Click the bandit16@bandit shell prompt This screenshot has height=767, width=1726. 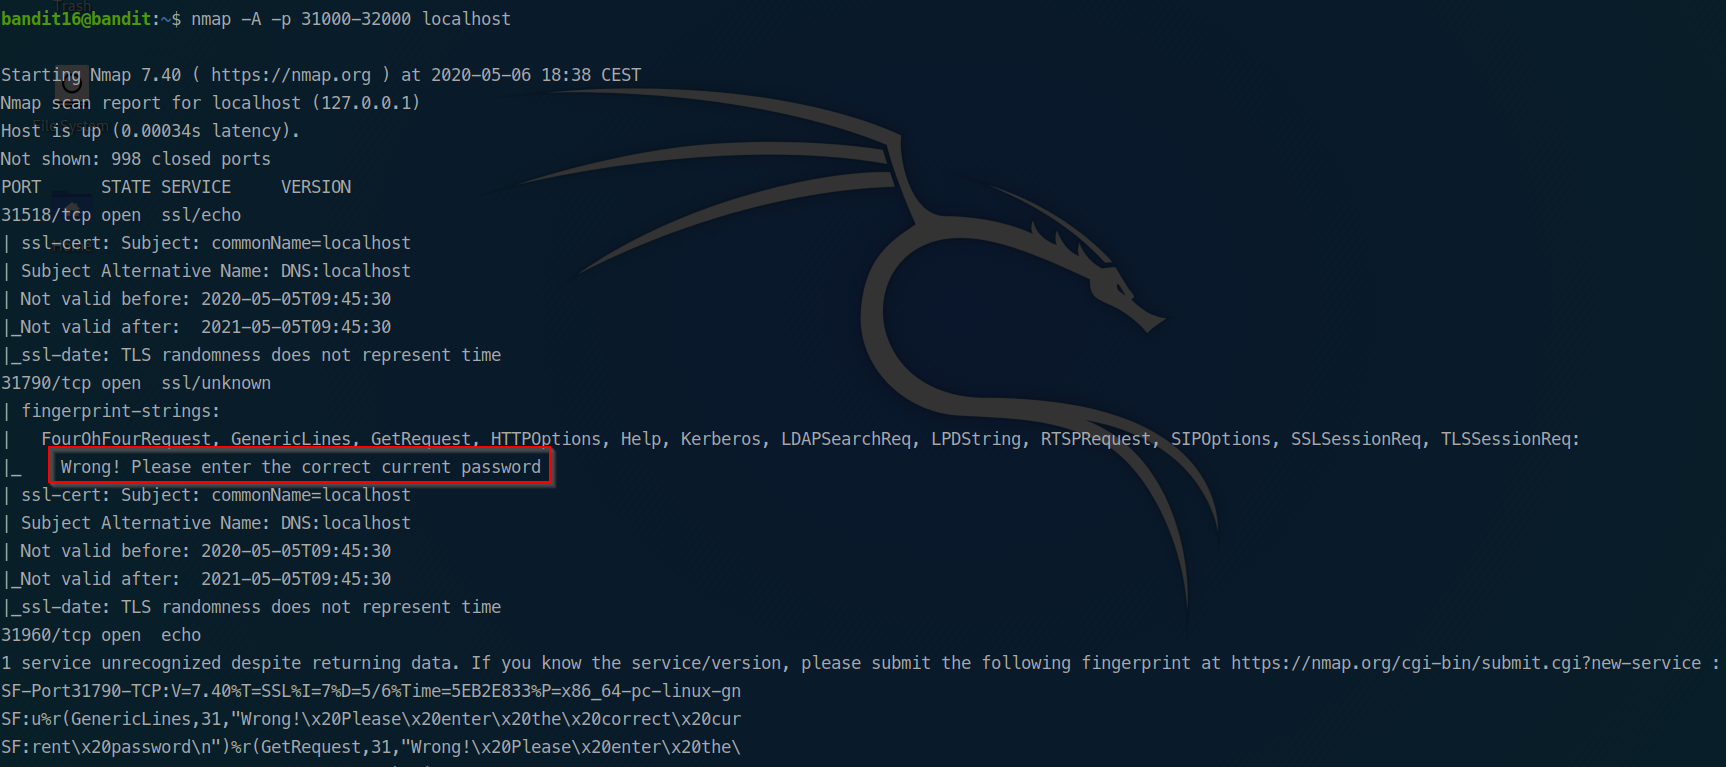[78, 19]
